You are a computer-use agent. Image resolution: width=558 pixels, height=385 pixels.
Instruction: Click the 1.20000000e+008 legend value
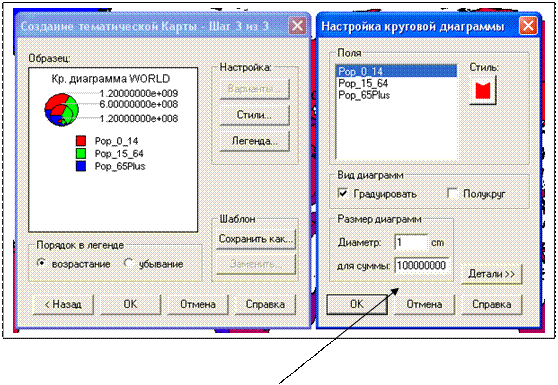pyautogui.click(x=138, y=118)
